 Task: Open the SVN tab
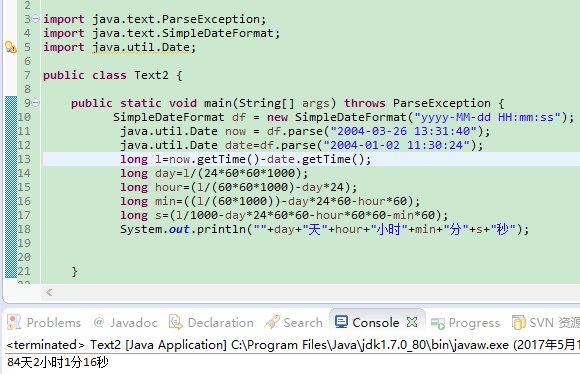(546, 322)
